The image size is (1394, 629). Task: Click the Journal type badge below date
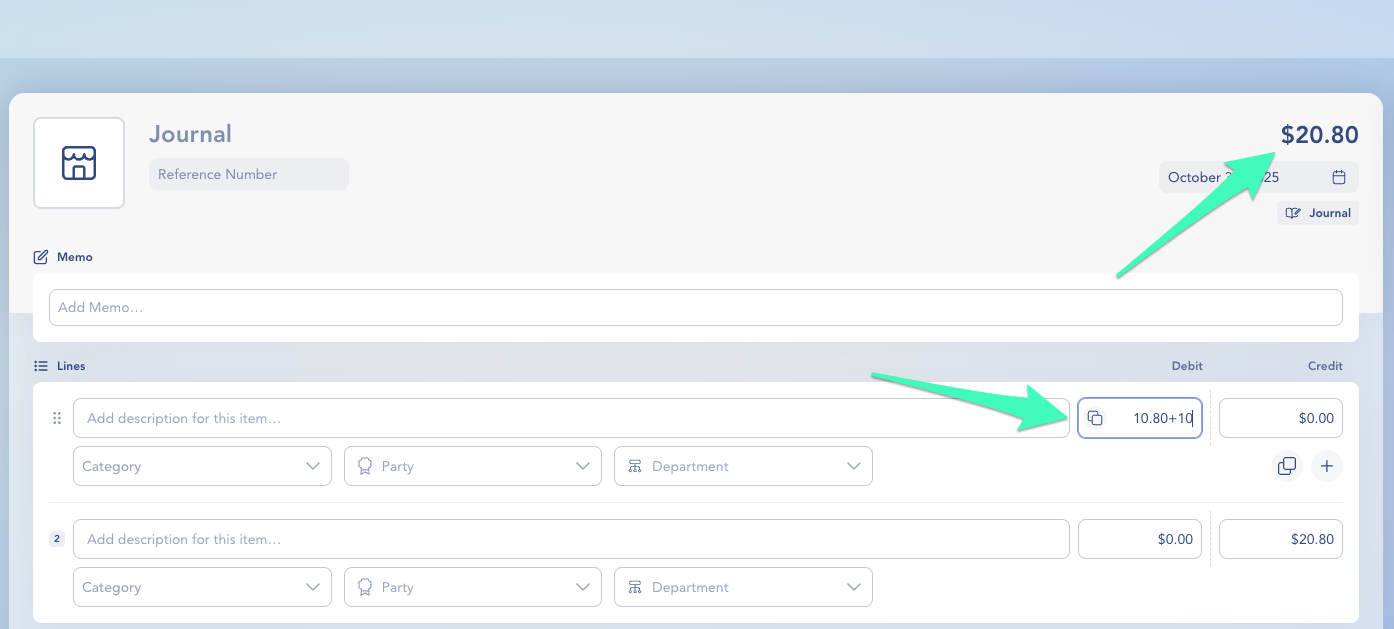pyautogui.click(x=1317, y=213)
